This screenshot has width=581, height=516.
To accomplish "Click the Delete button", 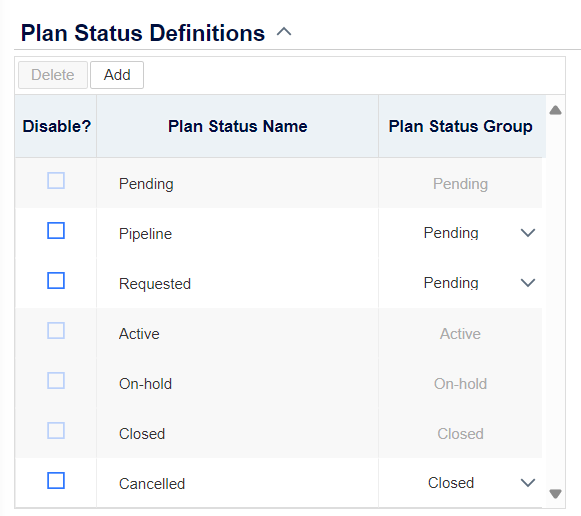I will [x=53, y=75].
